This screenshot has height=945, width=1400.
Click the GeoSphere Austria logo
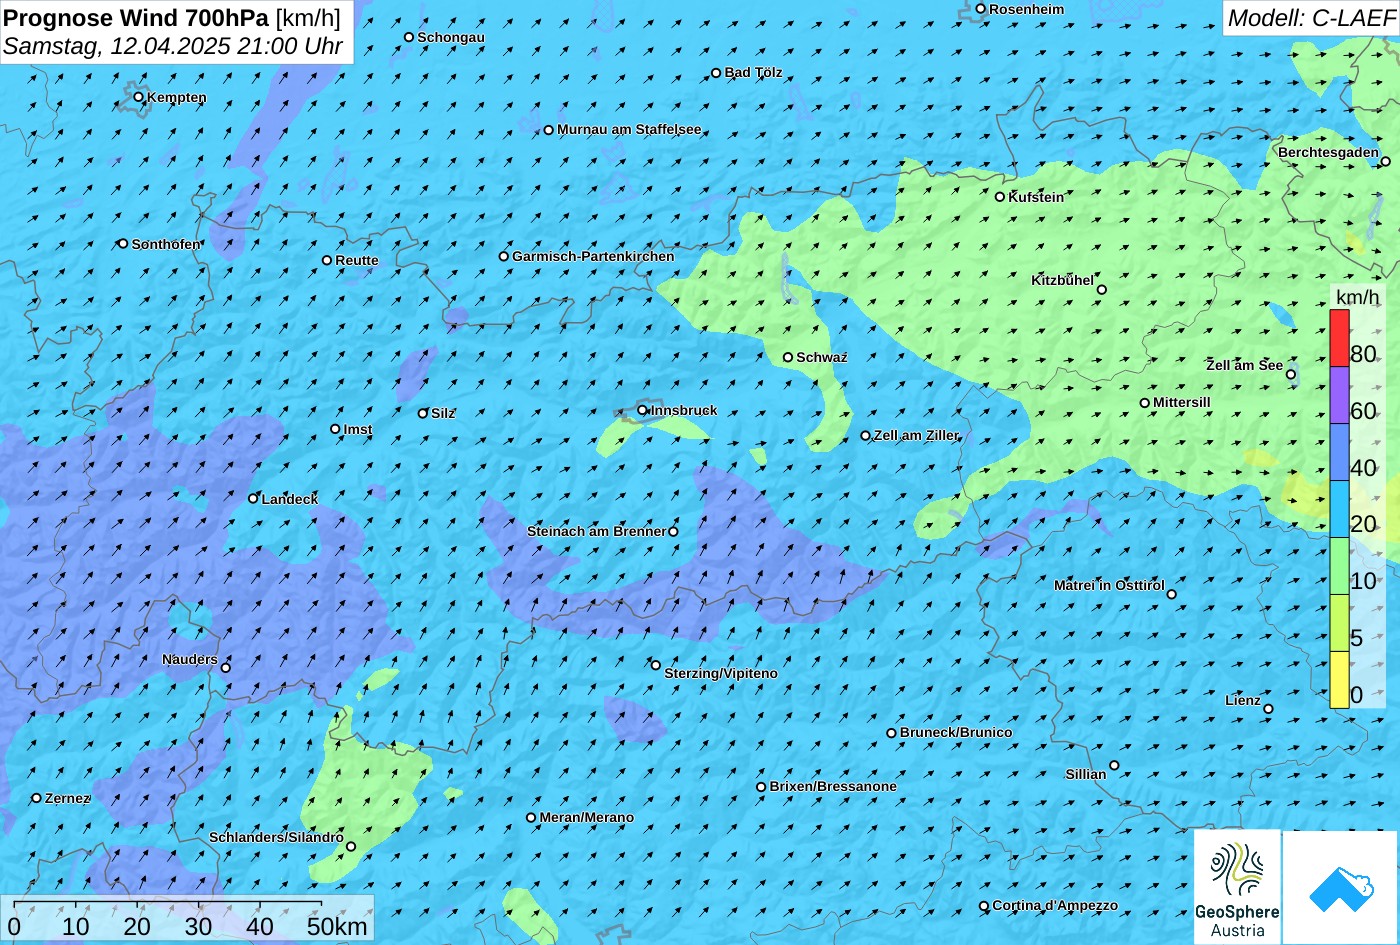1237,887
